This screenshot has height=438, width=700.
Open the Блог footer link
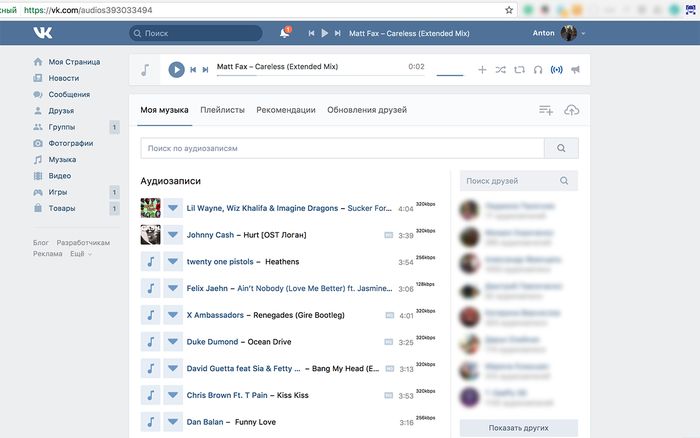coord(41,242)
